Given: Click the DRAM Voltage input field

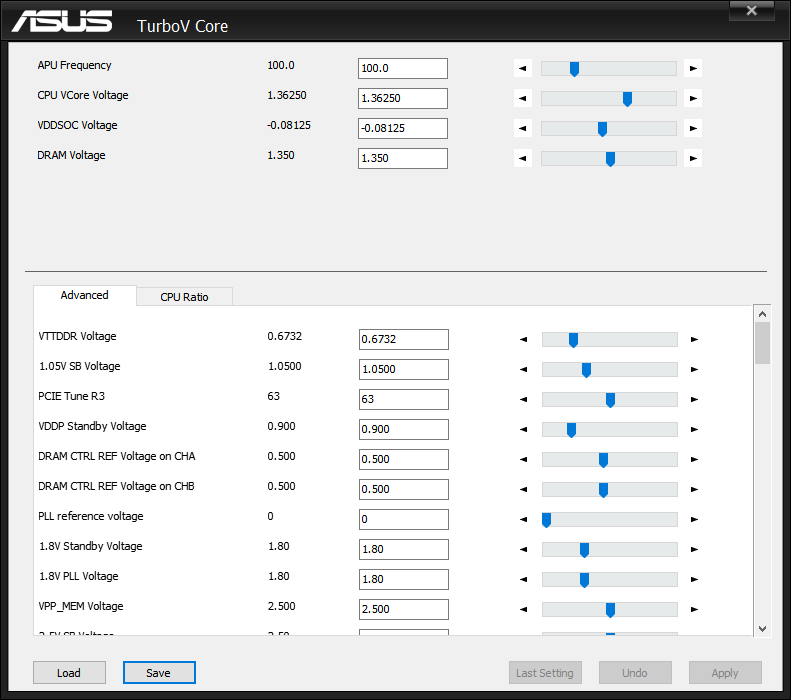Looking at the screenshot, I should point(403,158).
